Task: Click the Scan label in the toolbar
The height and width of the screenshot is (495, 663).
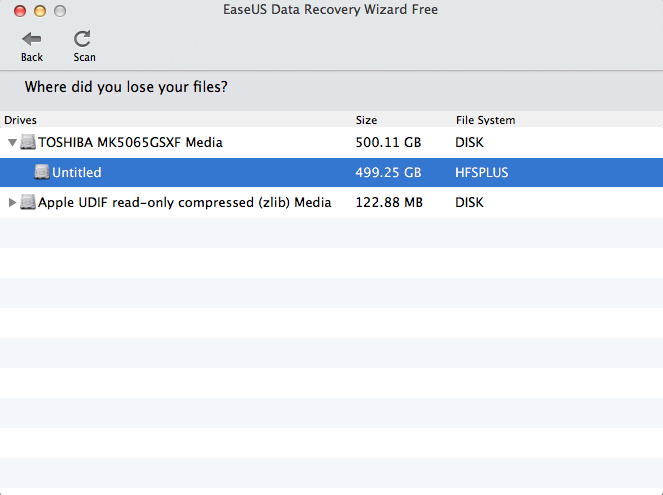Action: click(x=85, y=57)
